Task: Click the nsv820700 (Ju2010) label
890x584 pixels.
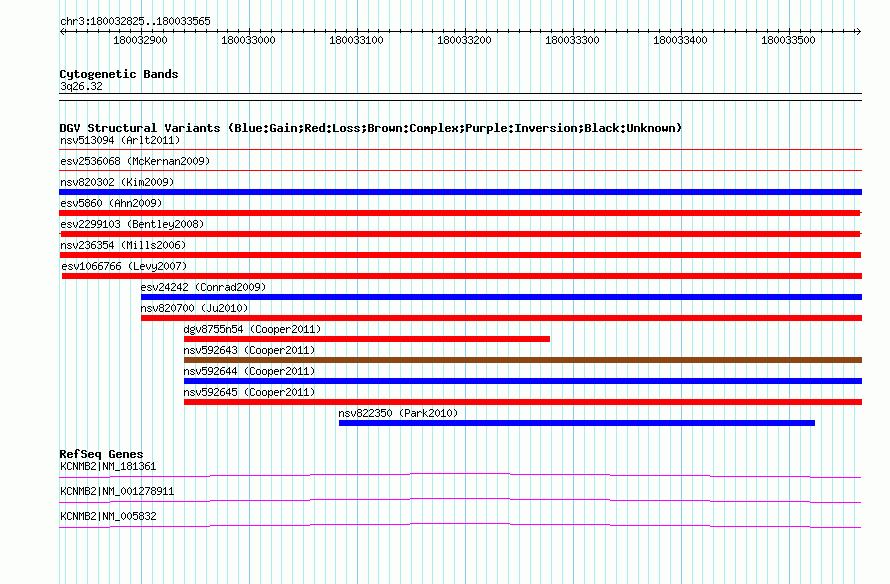Action: click(x=195, y=308)
